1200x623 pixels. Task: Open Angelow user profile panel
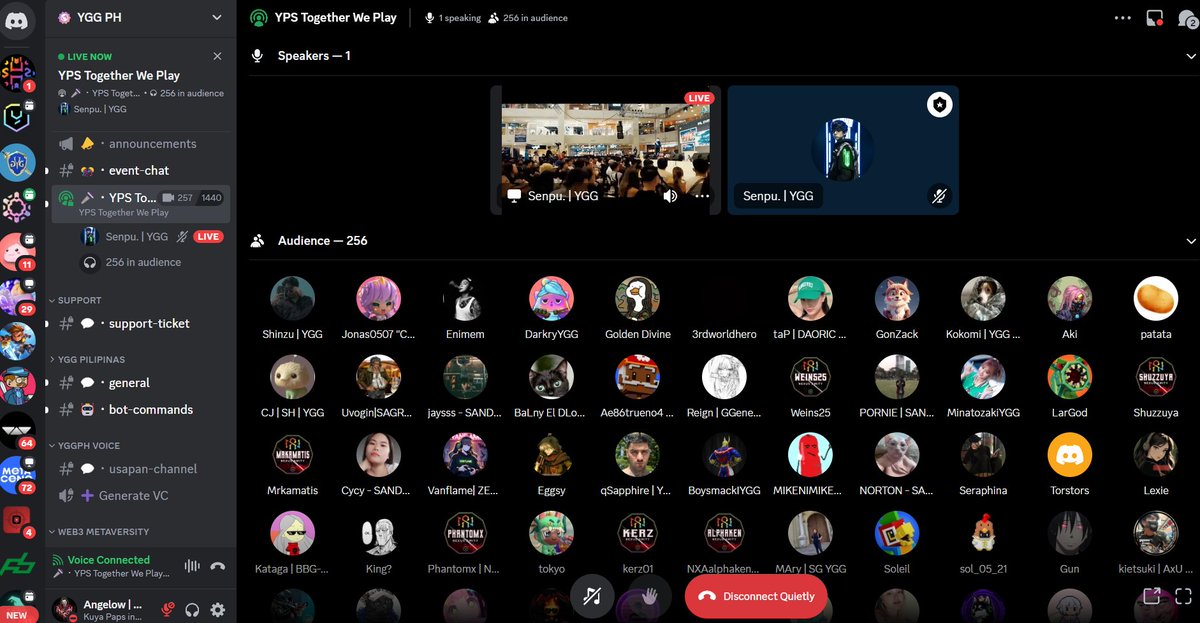click(98, 609)
